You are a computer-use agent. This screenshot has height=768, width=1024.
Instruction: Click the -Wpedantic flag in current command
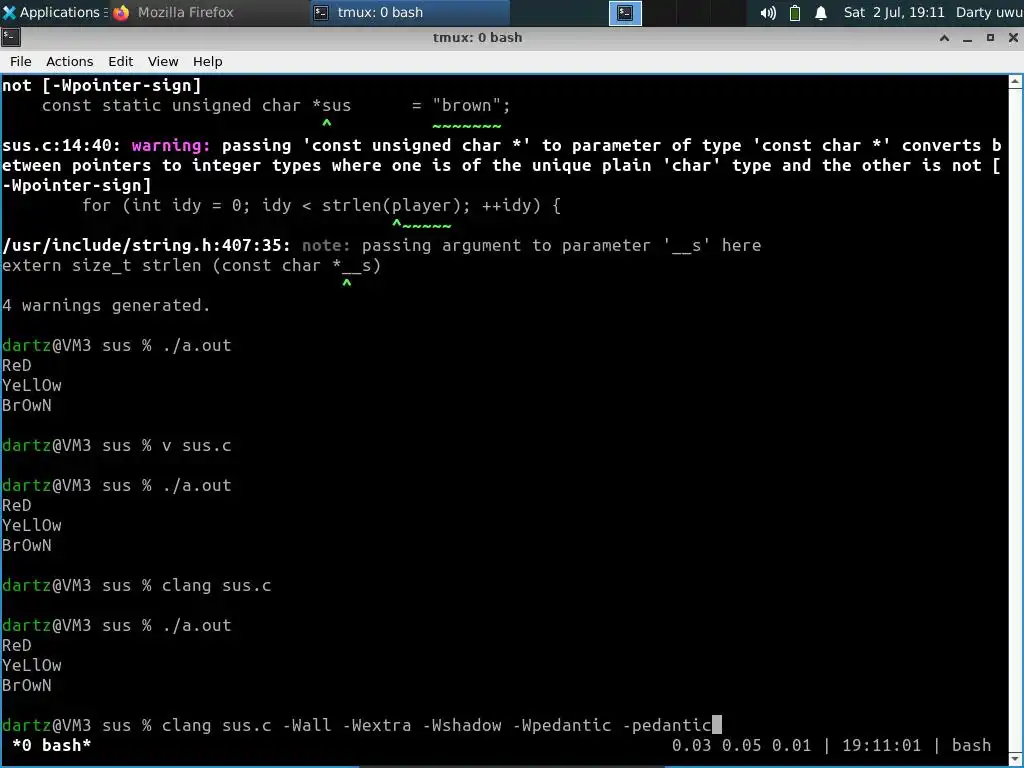[562, 725]
